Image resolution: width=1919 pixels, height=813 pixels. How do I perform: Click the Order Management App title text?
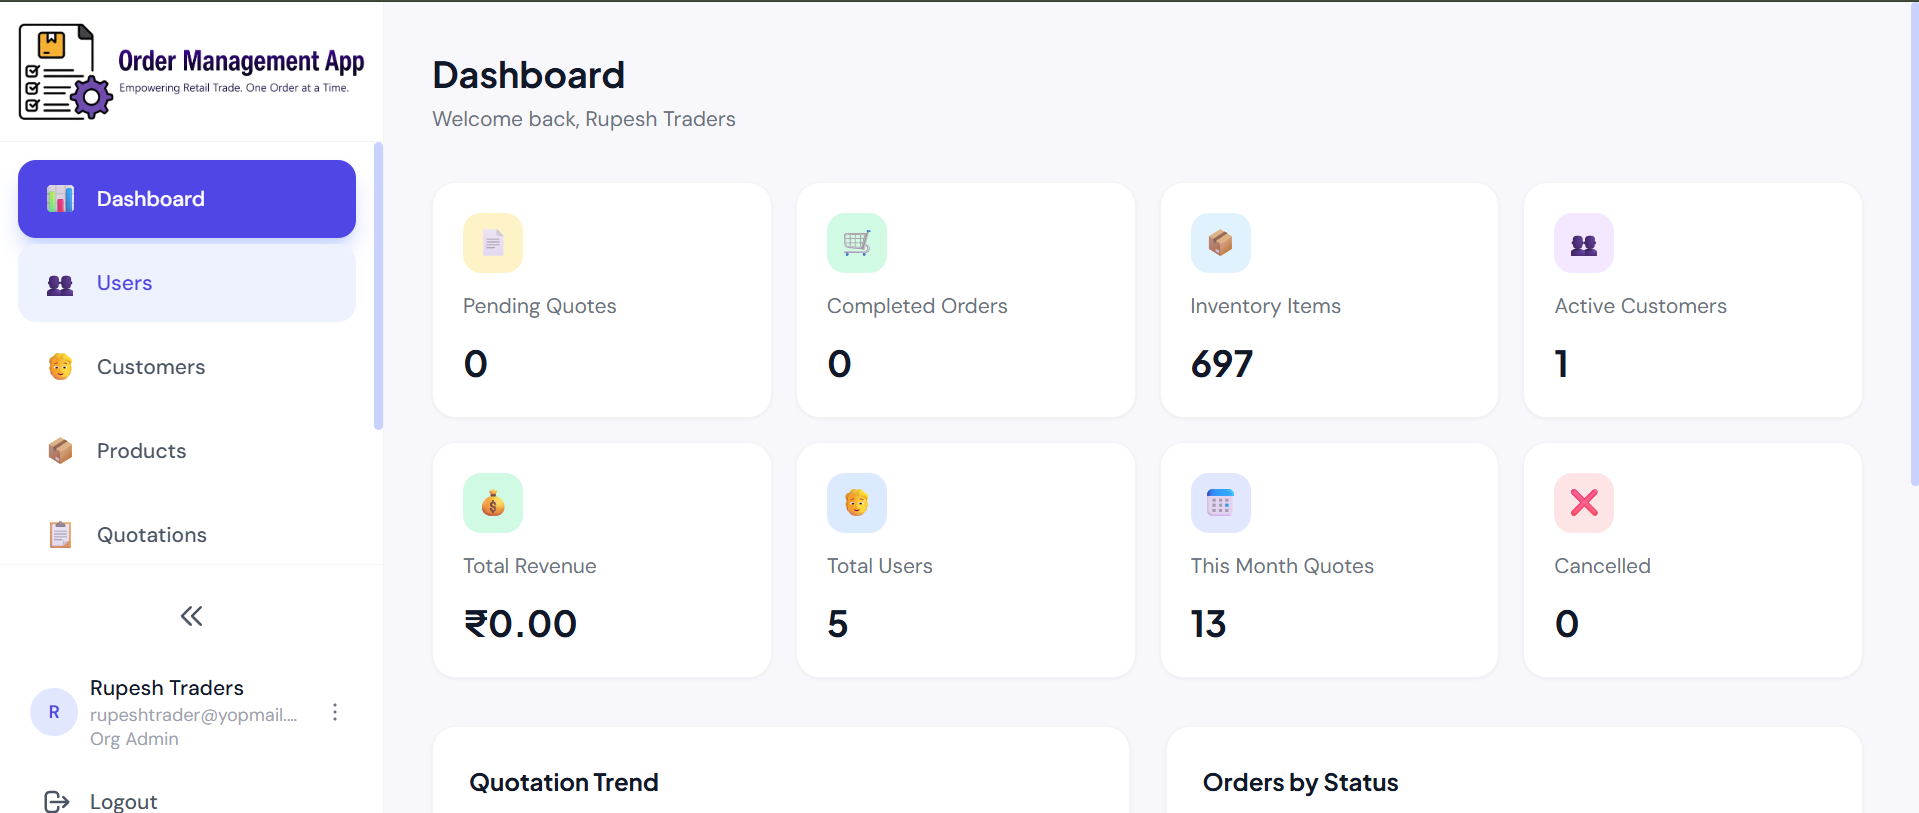(241, 61)
